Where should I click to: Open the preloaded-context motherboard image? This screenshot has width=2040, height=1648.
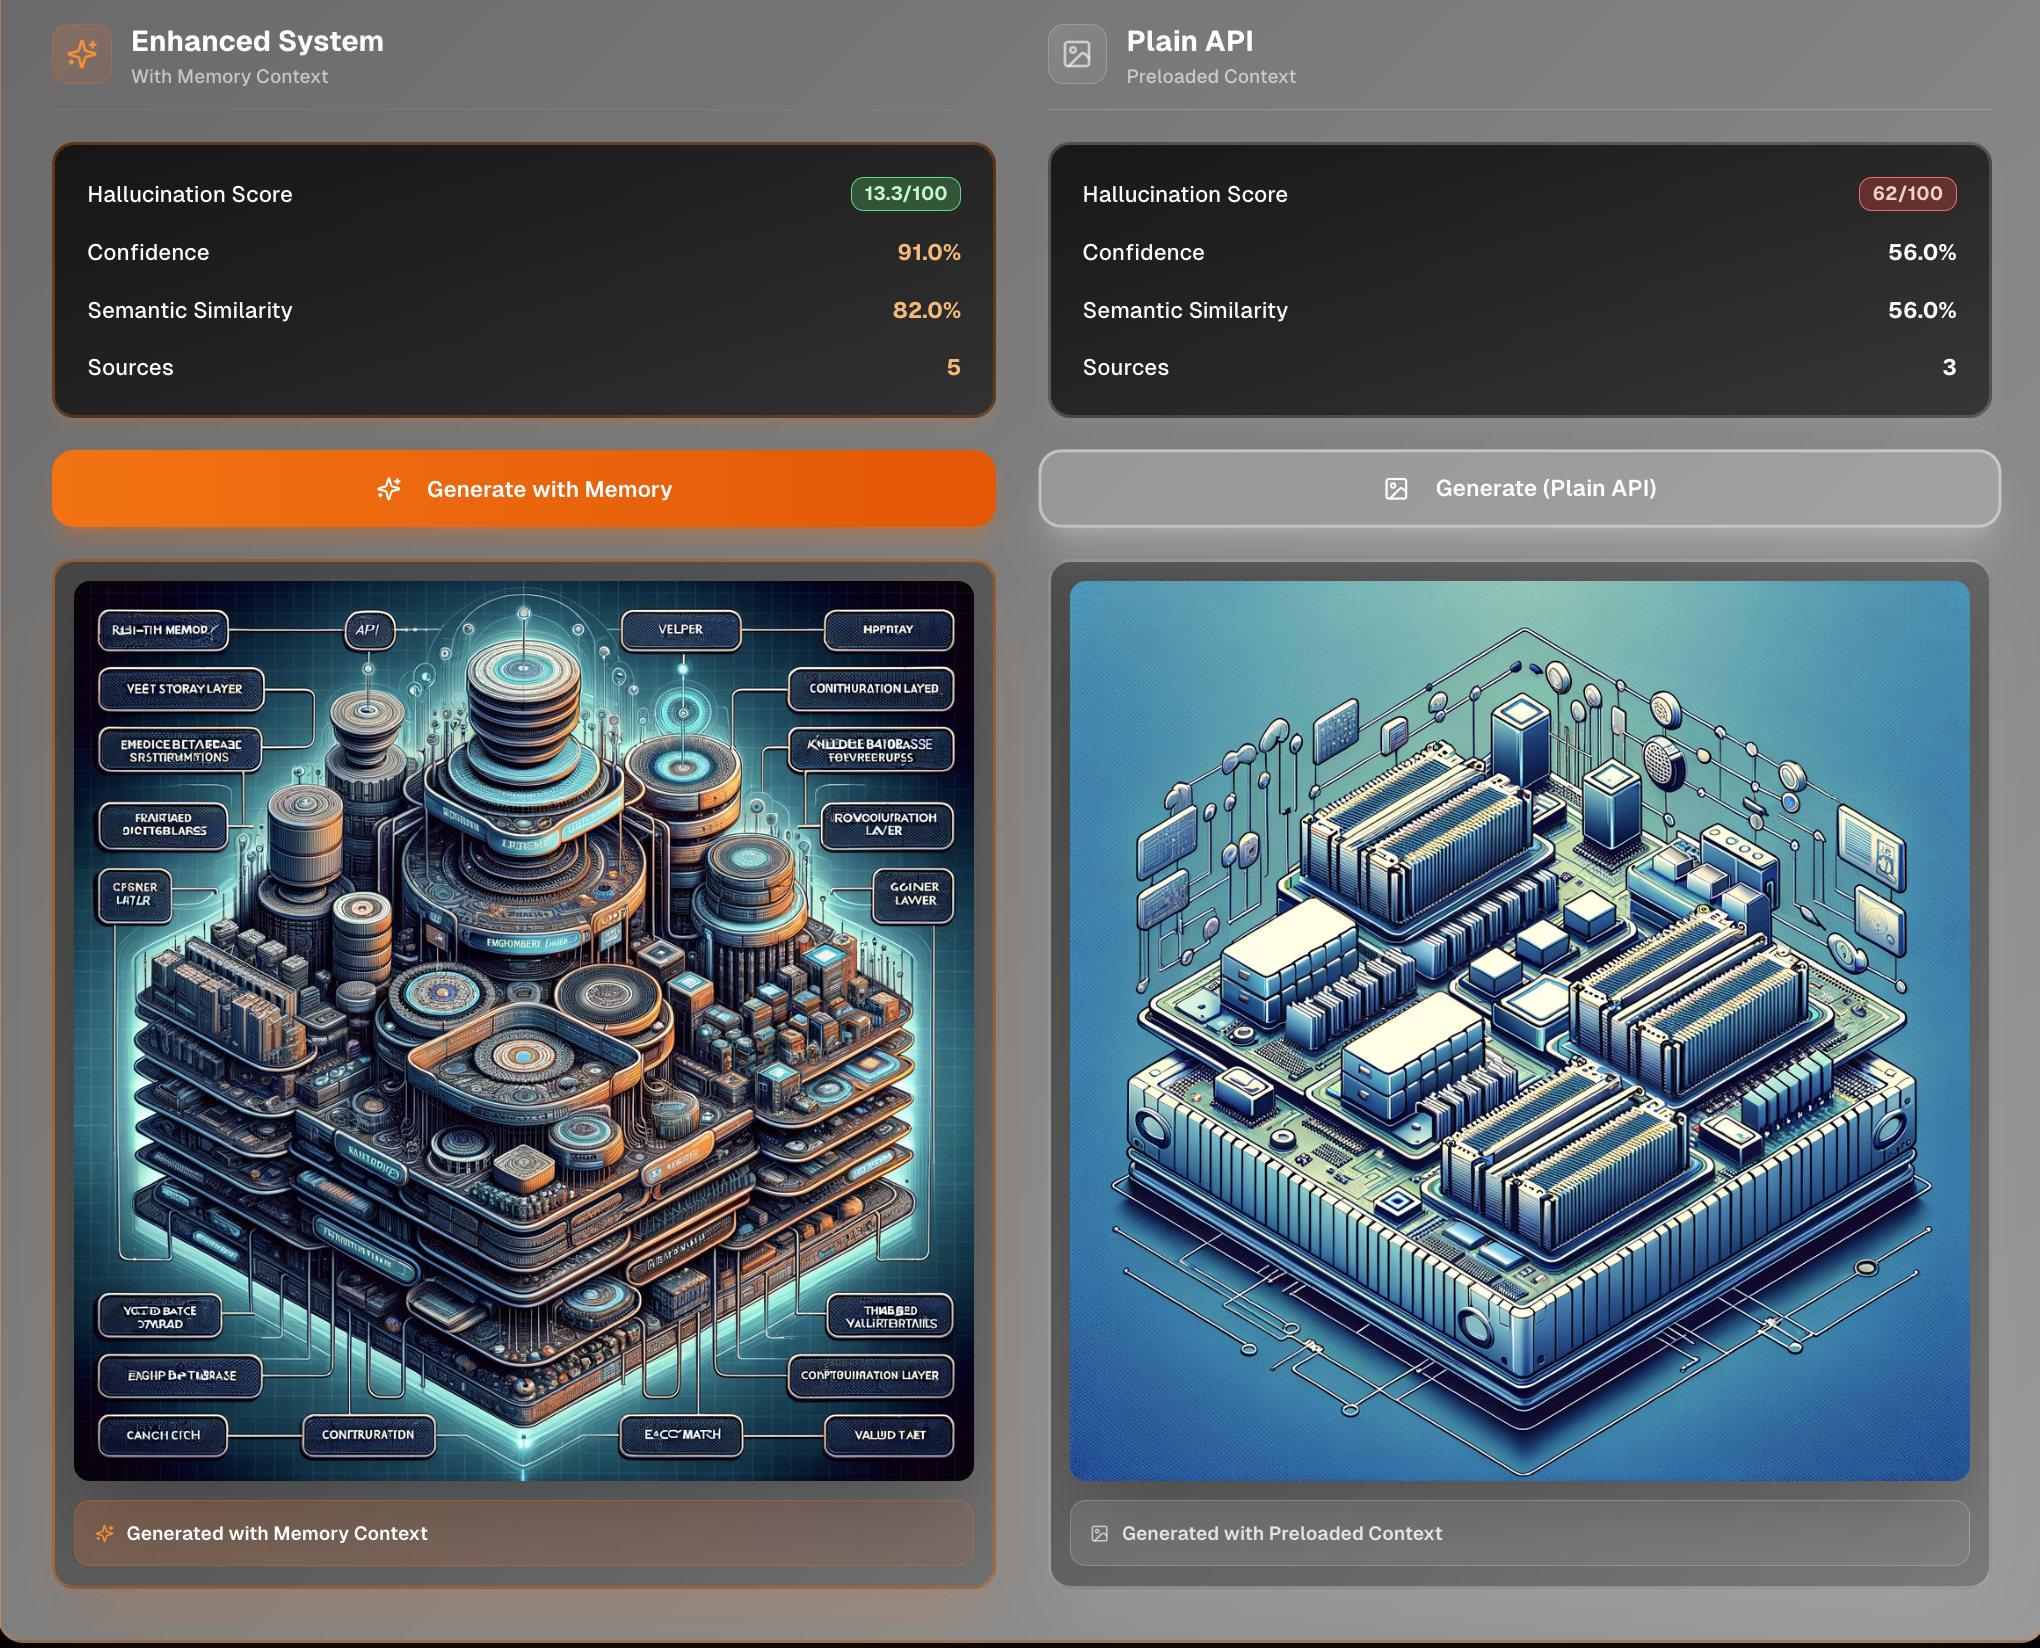tap(1518, 1030)
